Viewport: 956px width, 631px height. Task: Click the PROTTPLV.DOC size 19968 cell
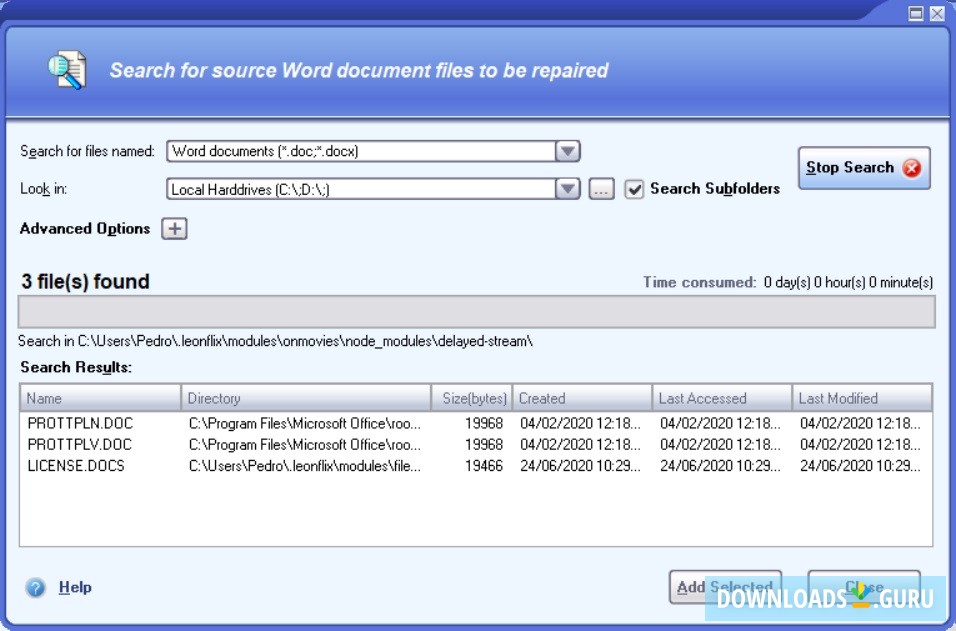pyautogui.click(x=484, y=444)
